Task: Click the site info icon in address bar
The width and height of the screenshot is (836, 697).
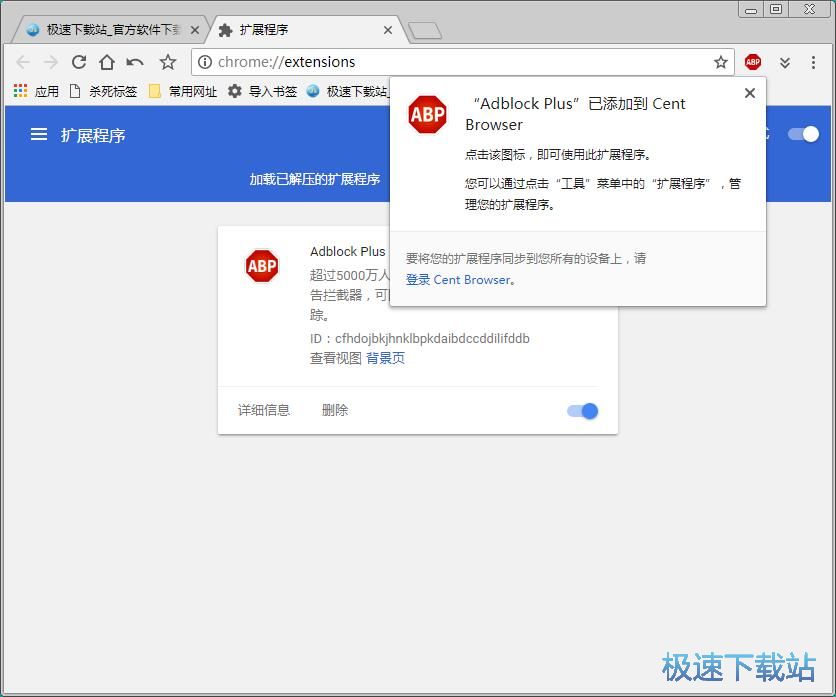Action: click(x=205, y=62)
